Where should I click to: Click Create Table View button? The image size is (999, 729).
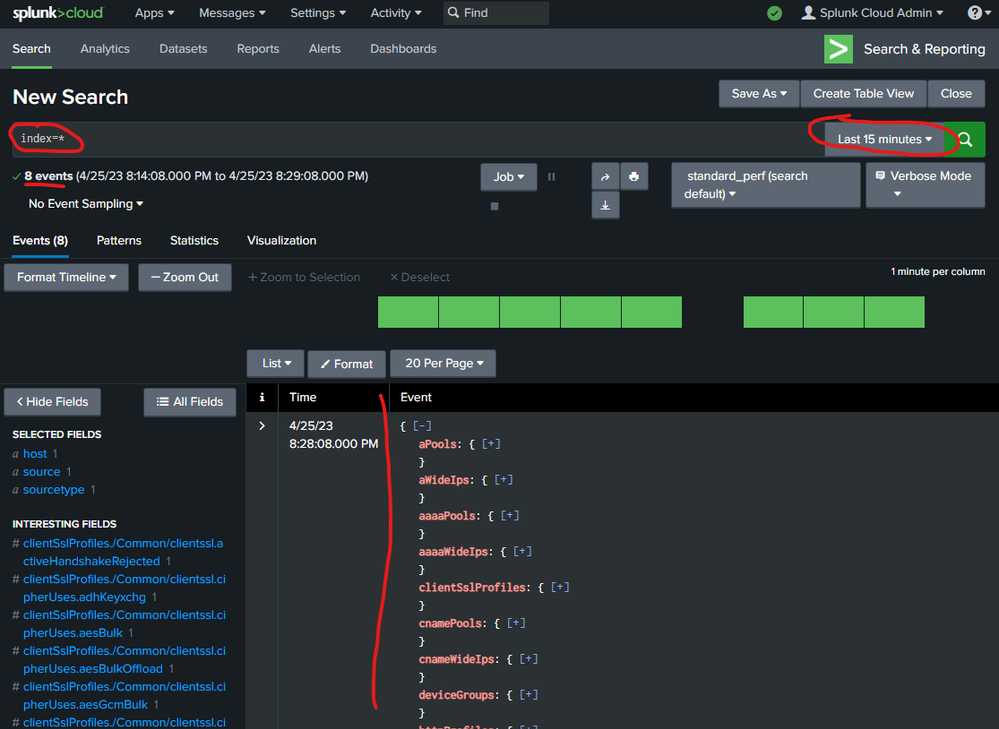pos(863,94)
